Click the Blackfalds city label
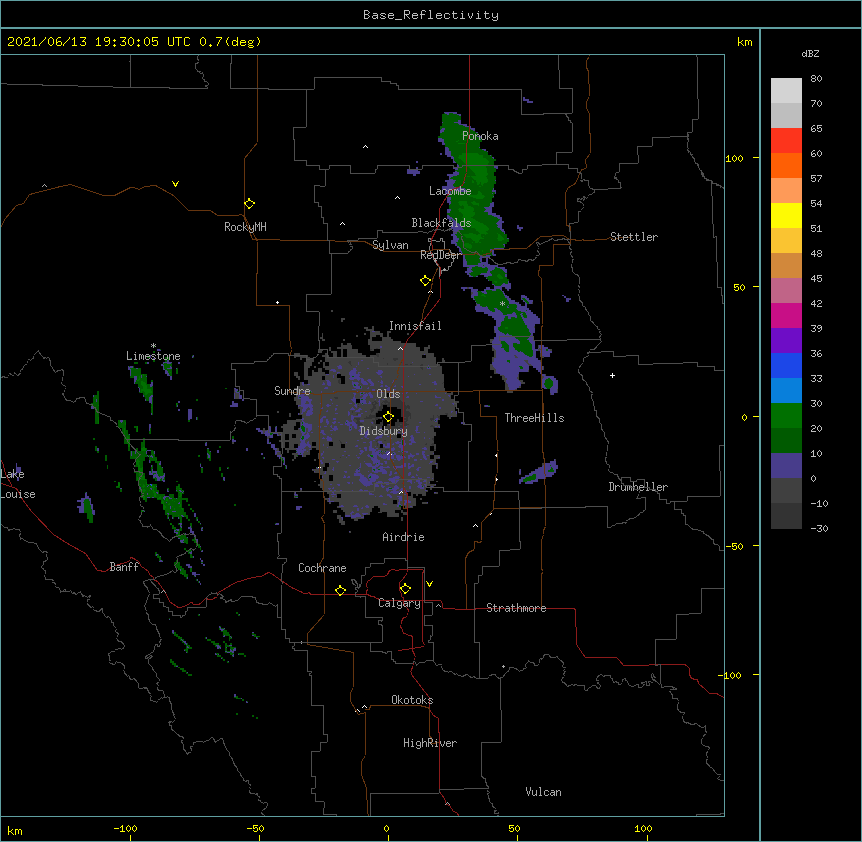The width and height of the screenshot is (862, 842). pos(441,223)
